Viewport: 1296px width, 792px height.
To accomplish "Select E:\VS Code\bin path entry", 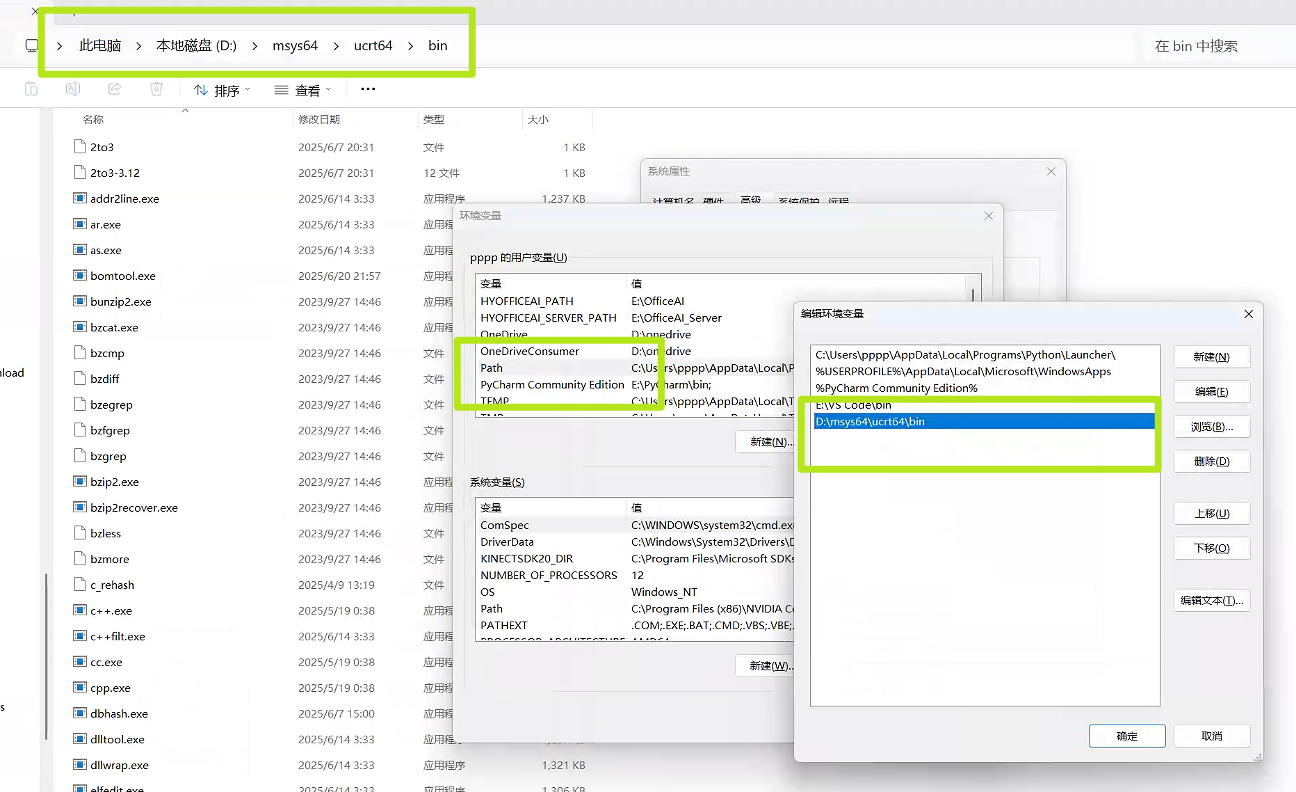I will click(x=984, y=404).
